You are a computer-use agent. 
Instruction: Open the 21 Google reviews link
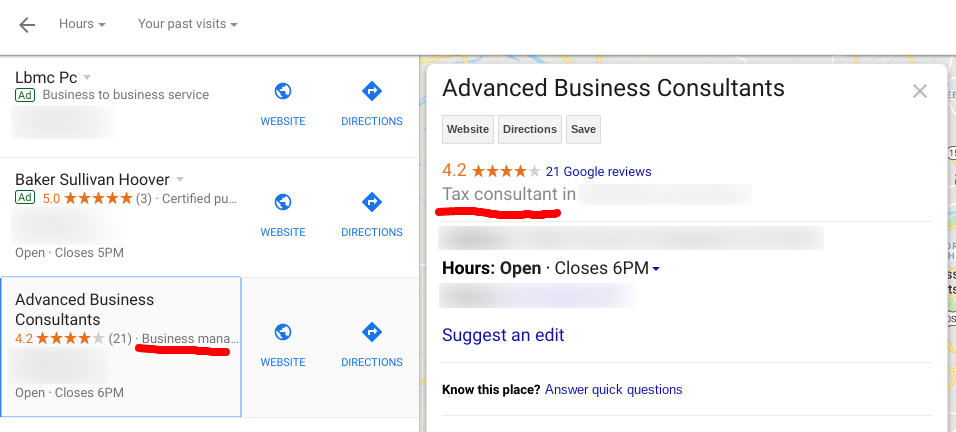pyautogui.click(x=598, y=172)
